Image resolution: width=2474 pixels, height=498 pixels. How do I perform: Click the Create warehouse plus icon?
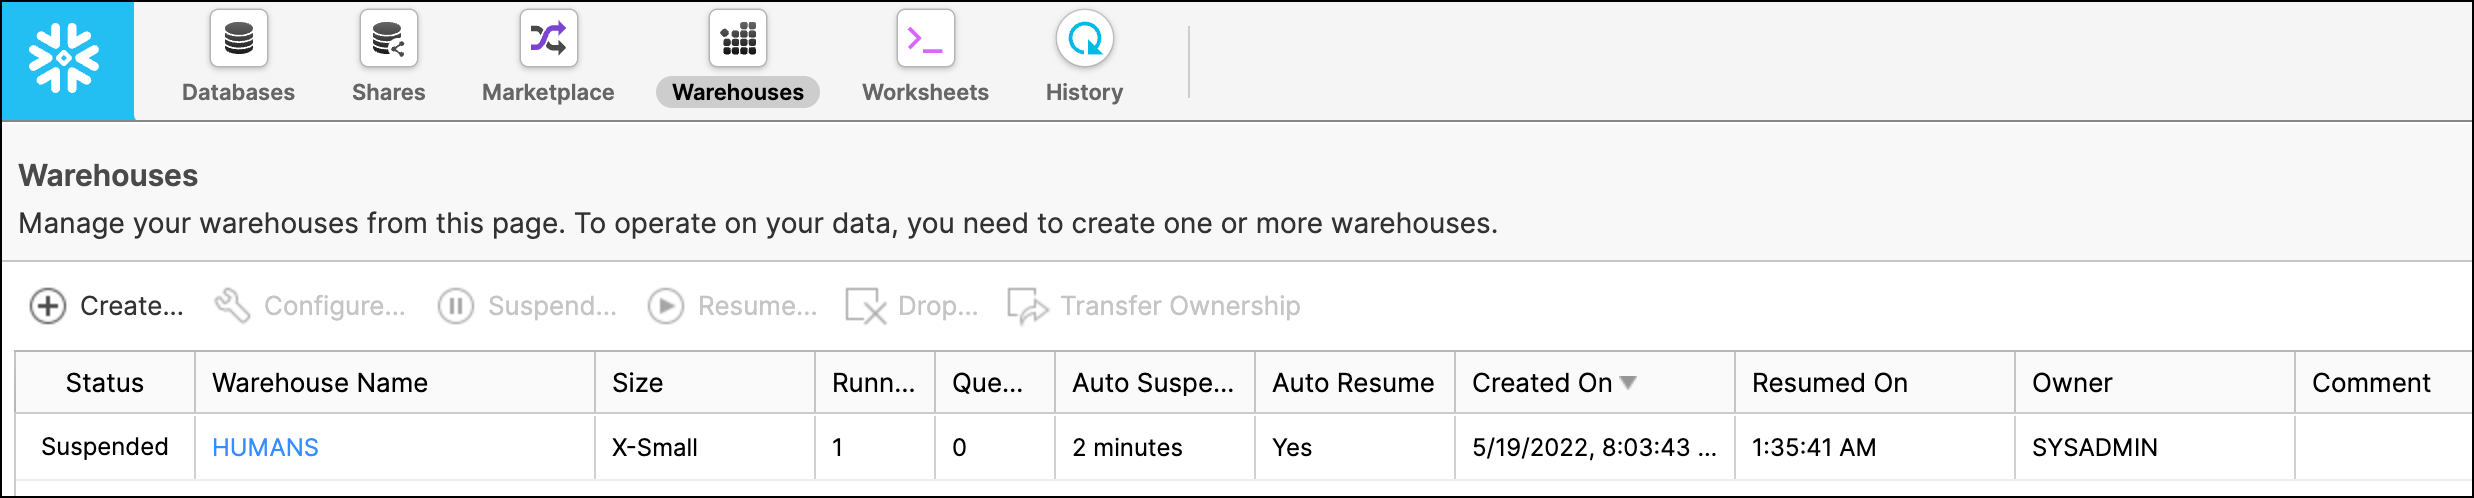48,306
